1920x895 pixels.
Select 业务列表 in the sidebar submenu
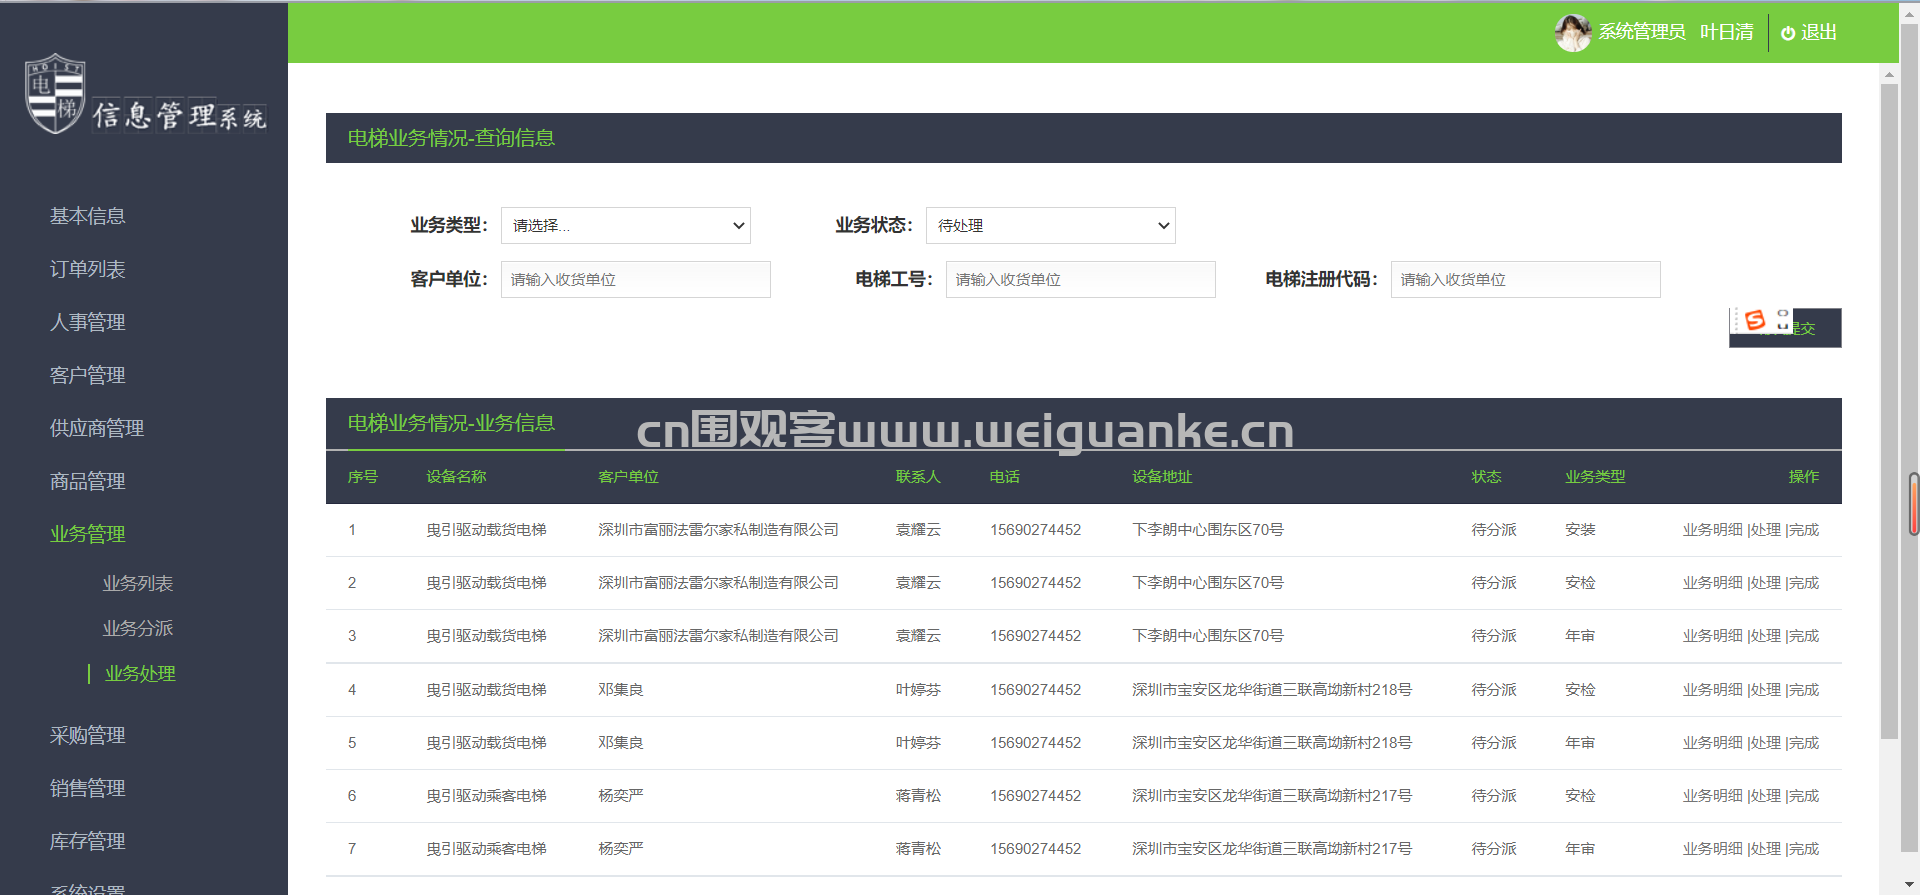point(138,583)
